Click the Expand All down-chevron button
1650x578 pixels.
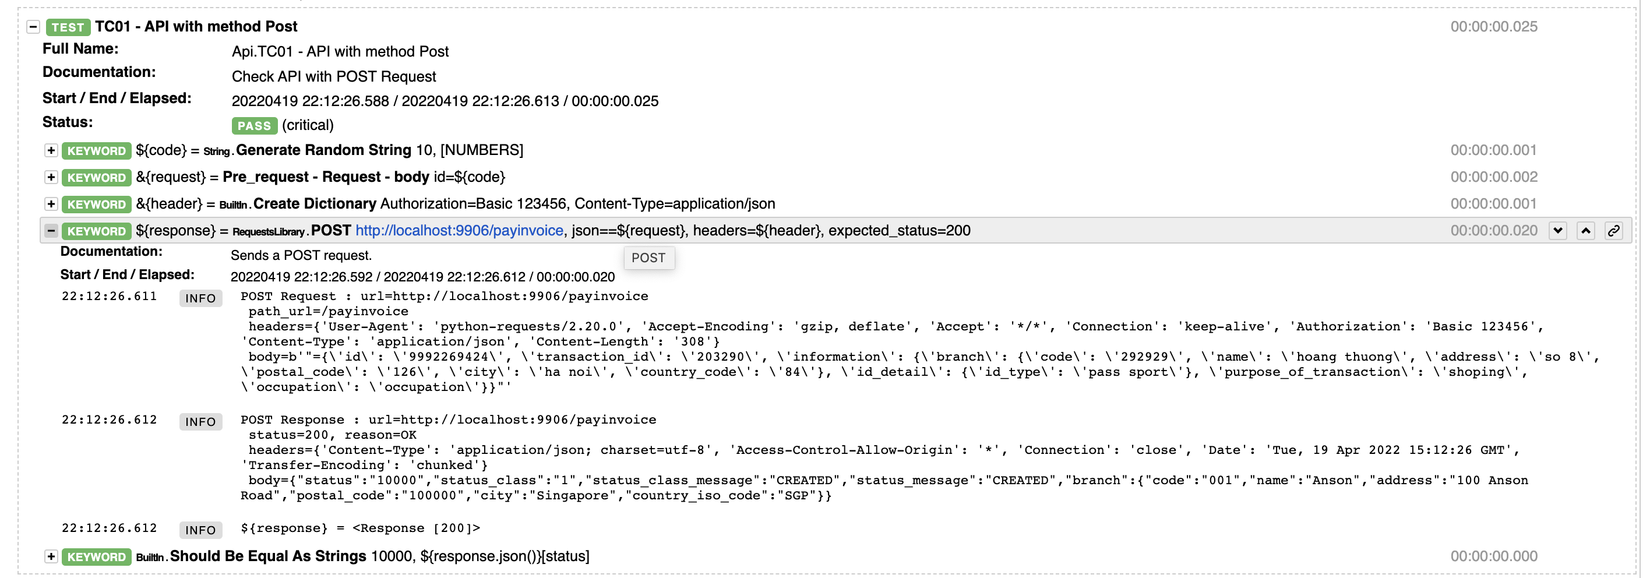click(1557, 231)
